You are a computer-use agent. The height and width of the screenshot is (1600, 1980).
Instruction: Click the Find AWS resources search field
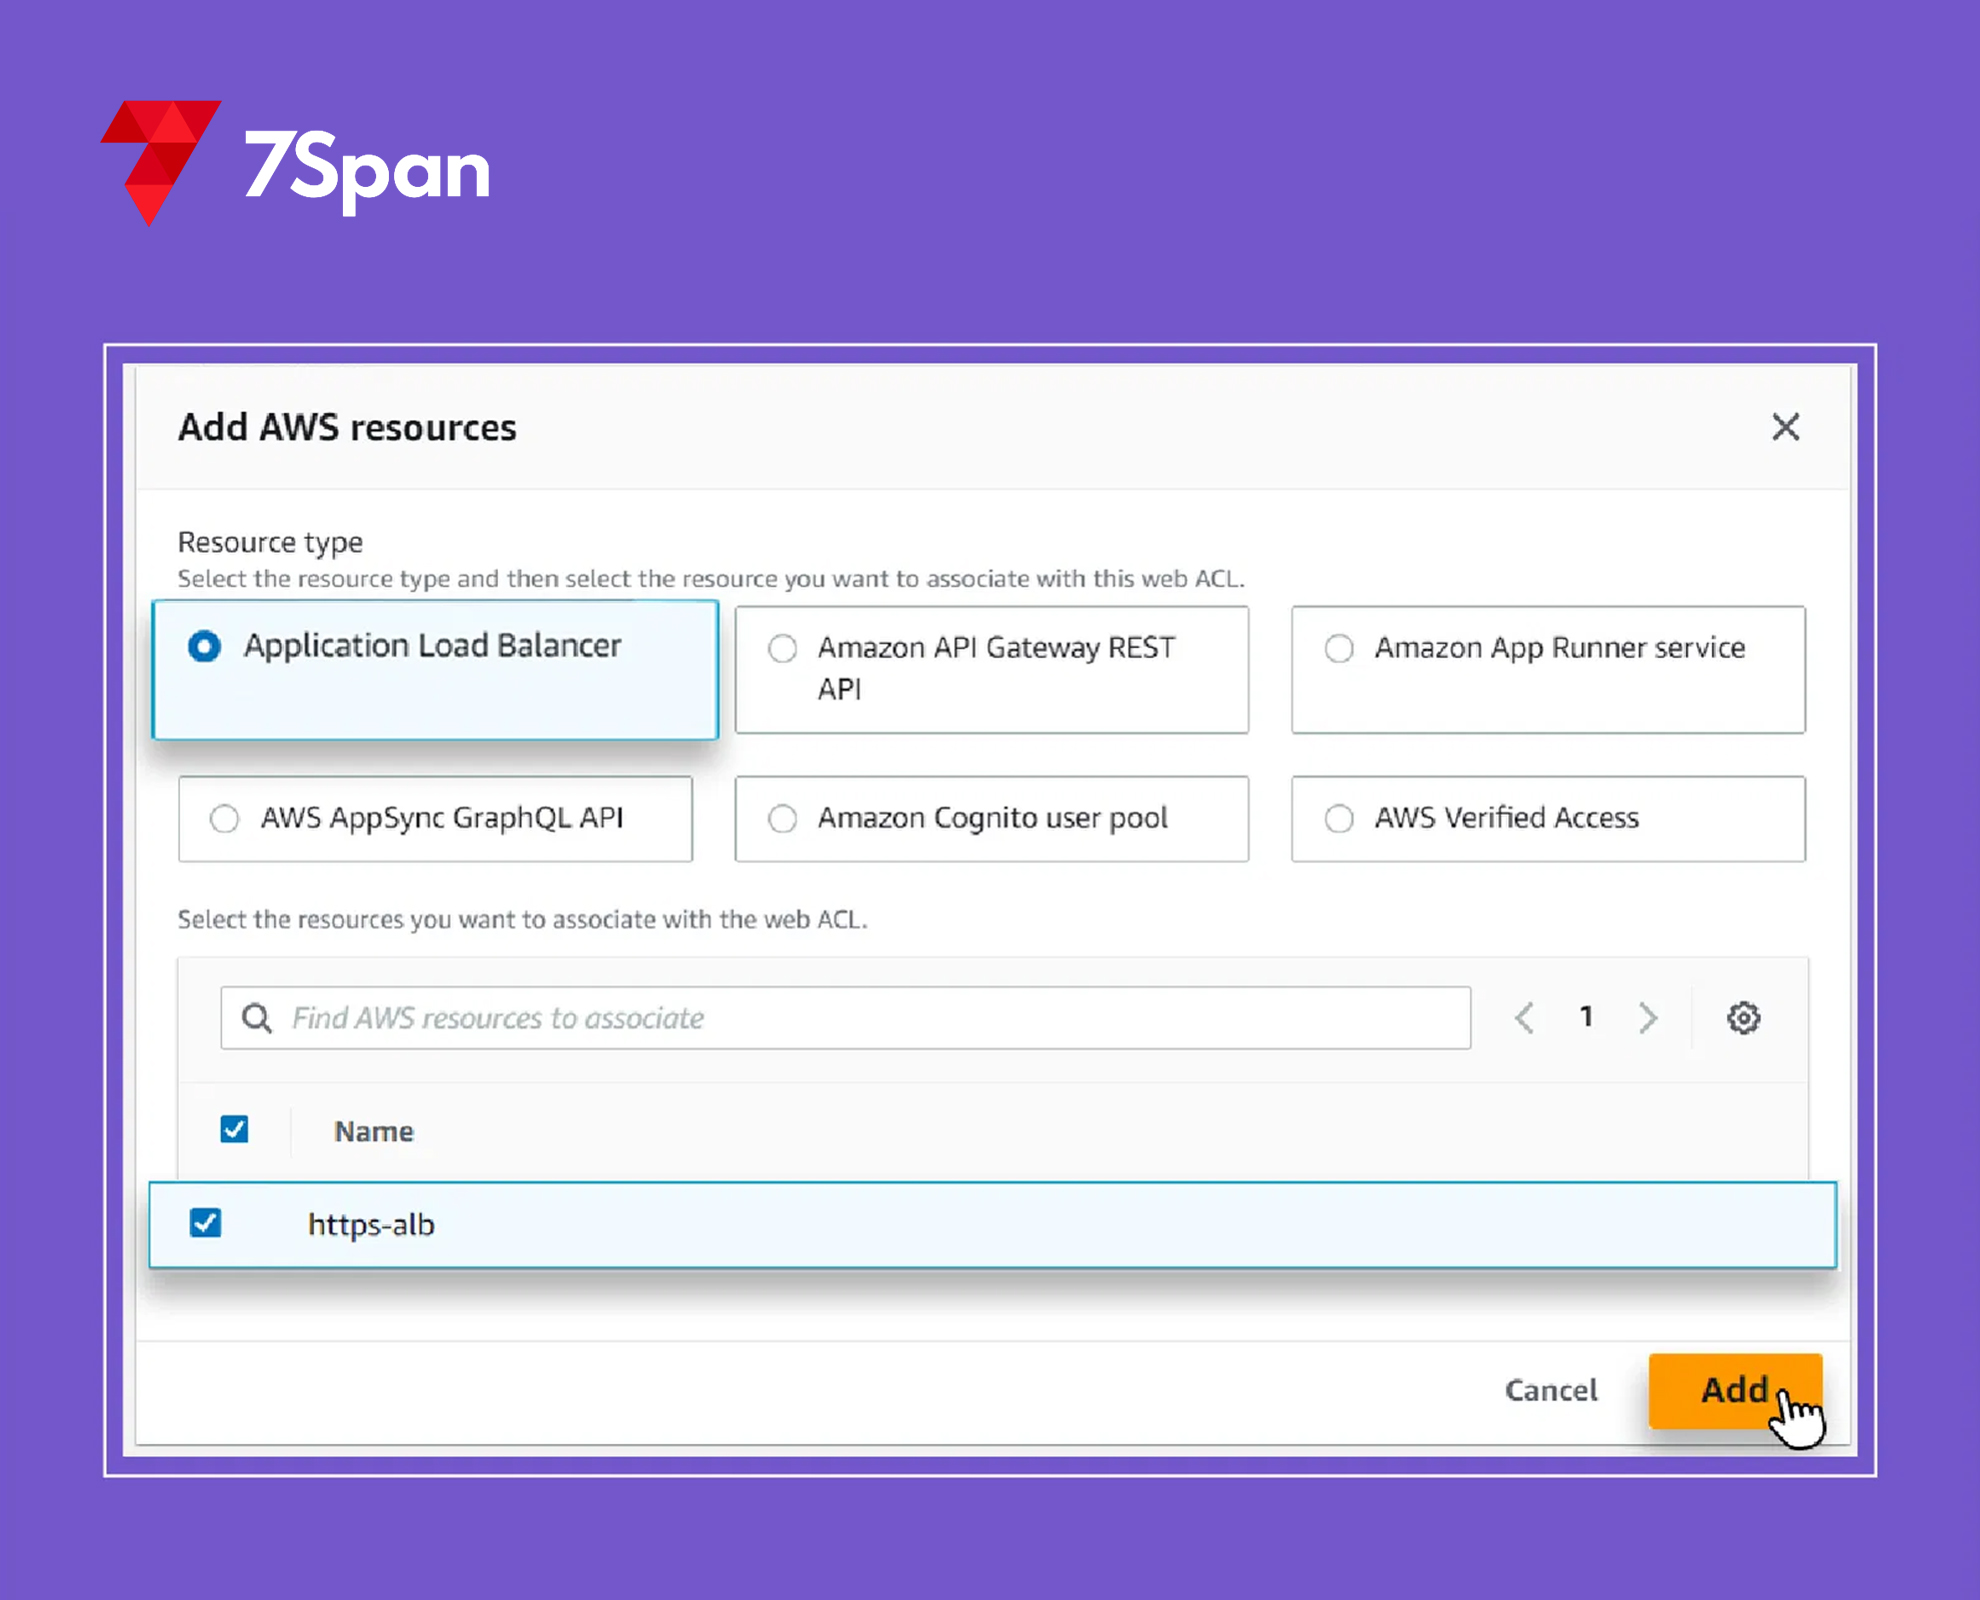coord(845,1018)
